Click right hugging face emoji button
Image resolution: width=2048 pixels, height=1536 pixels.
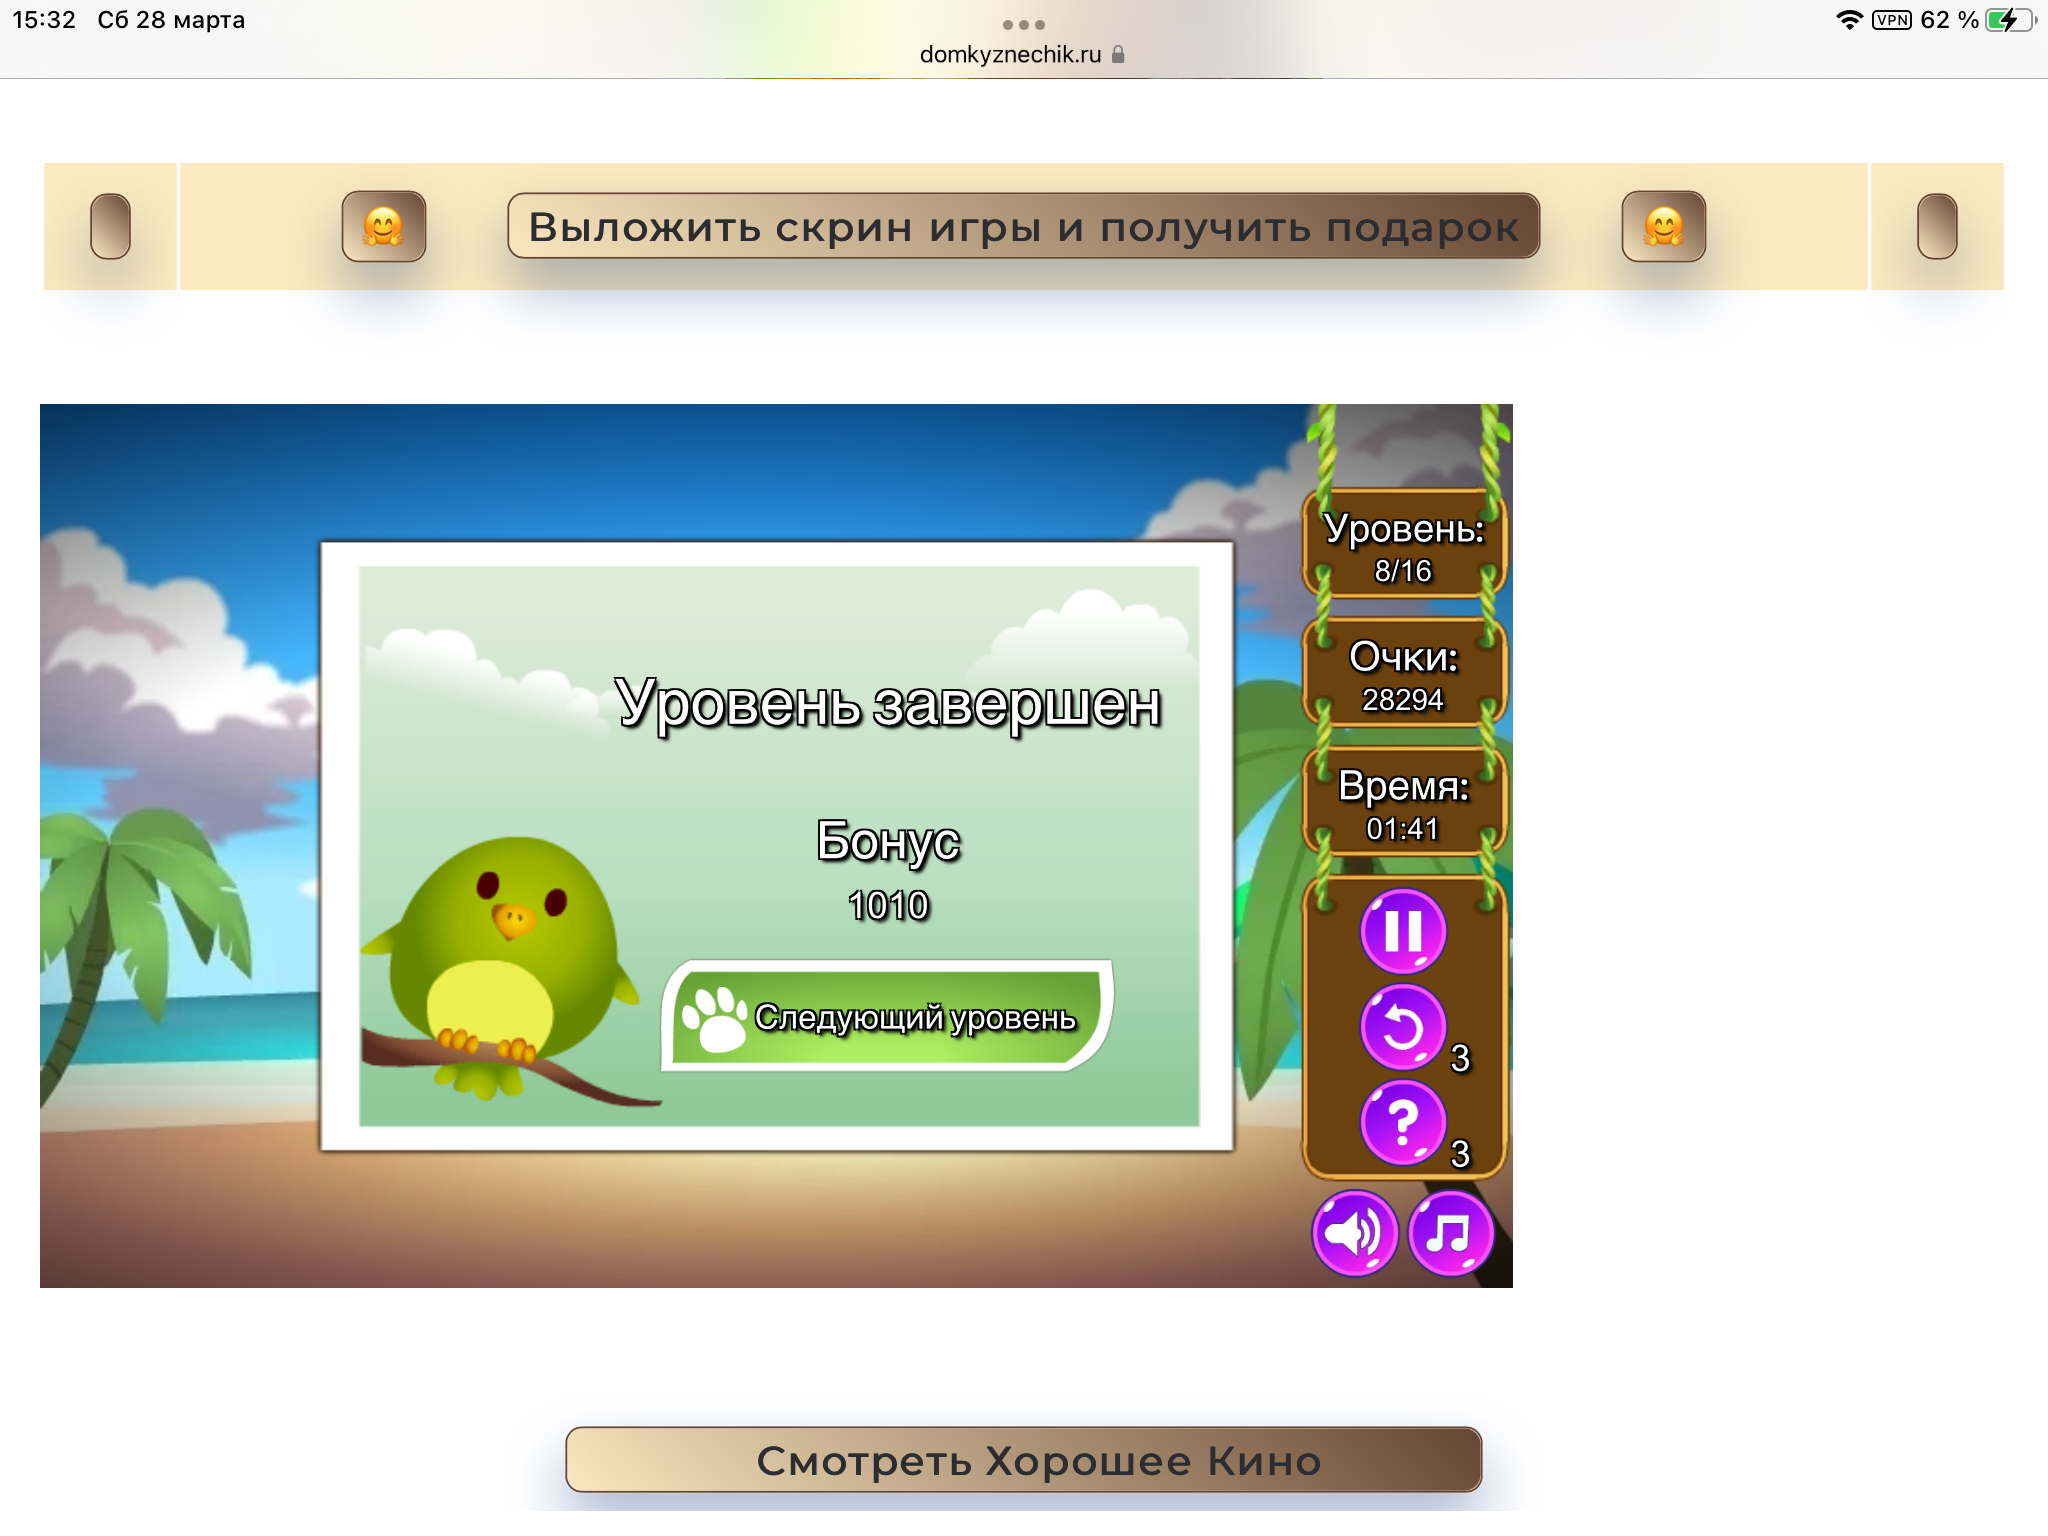[1663, 227]
